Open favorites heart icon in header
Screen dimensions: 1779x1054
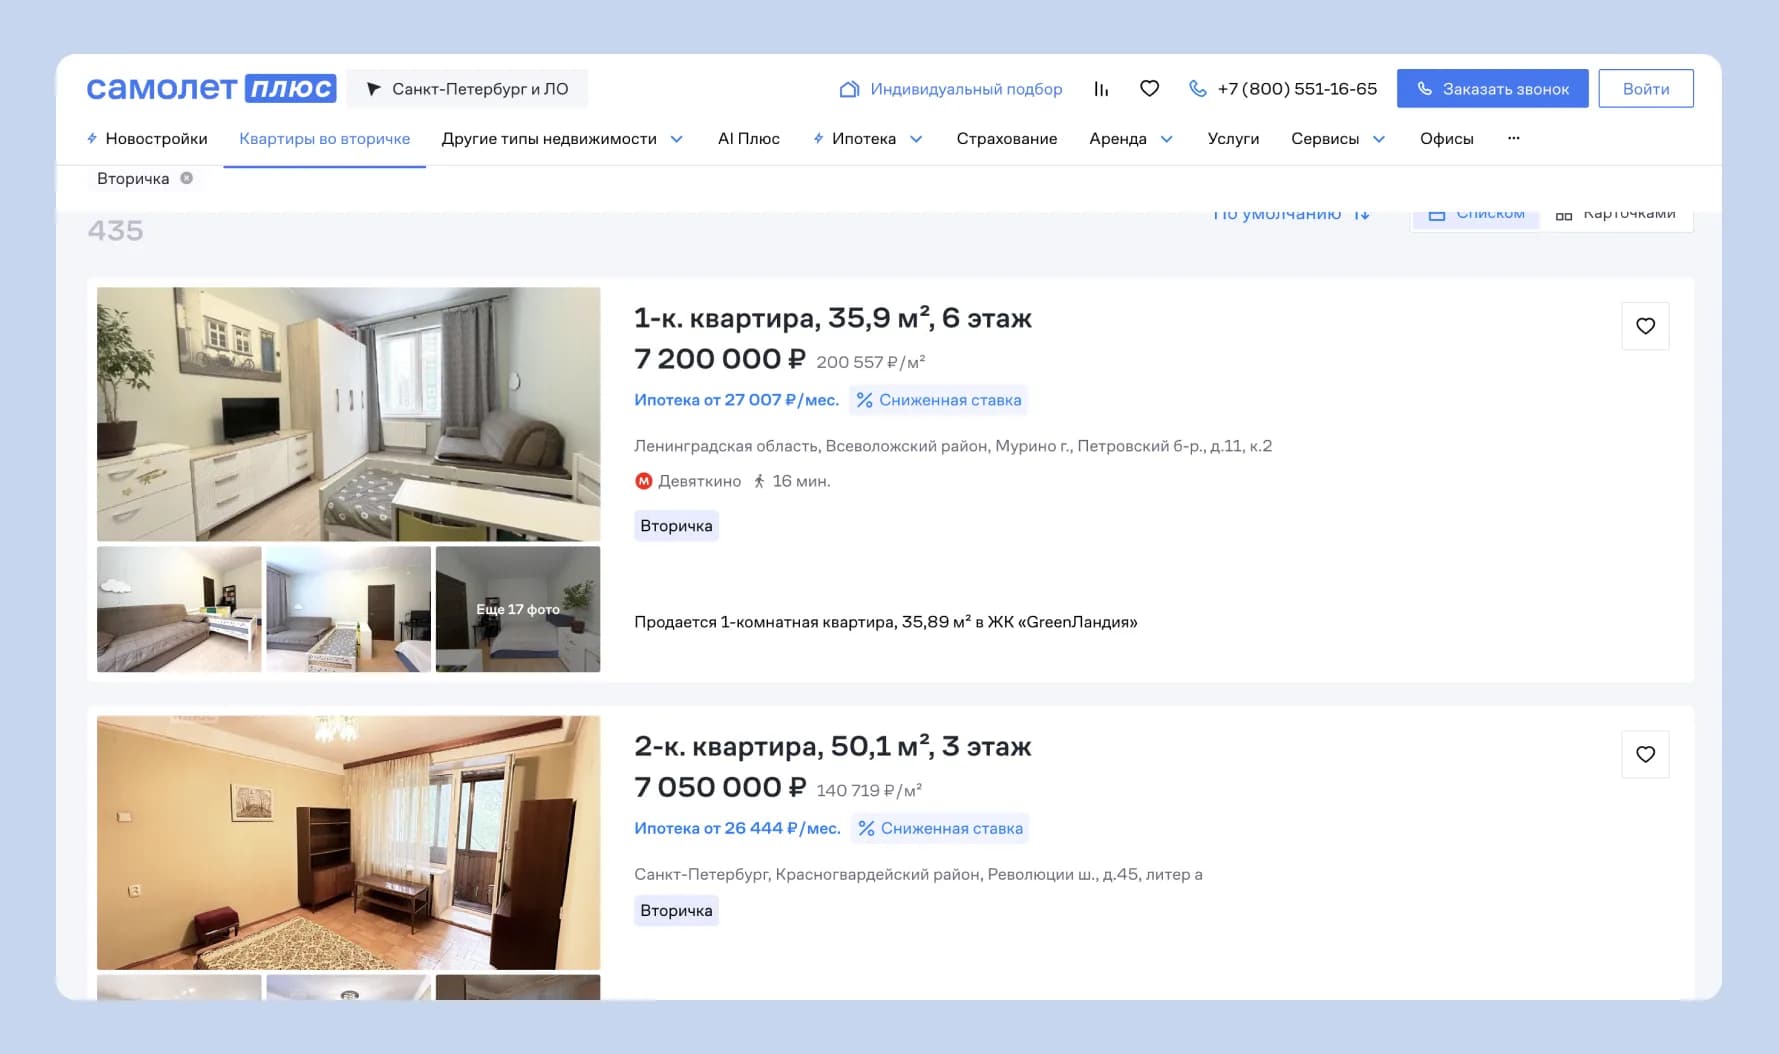click(x=1149, y=89)
